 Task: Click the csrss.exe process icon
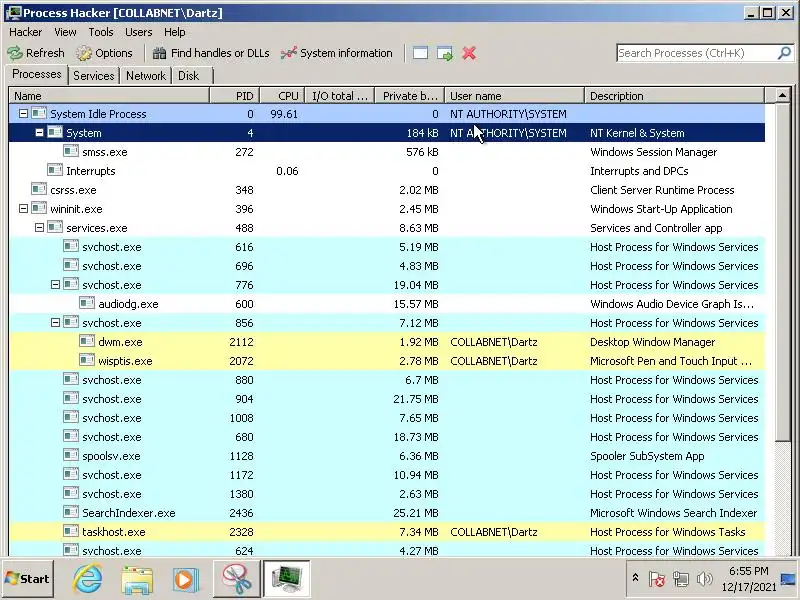tap(39, 189)
